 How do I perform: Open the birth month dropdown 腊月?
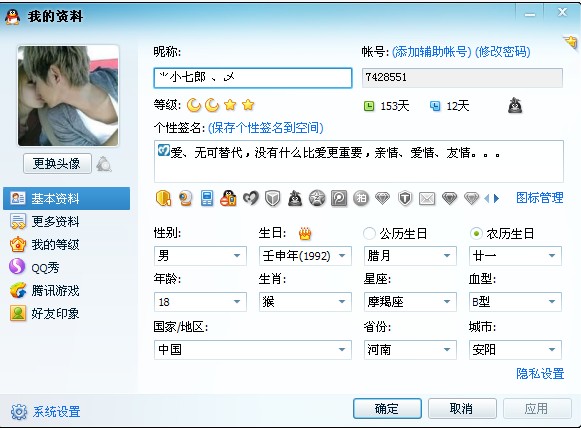410,256
